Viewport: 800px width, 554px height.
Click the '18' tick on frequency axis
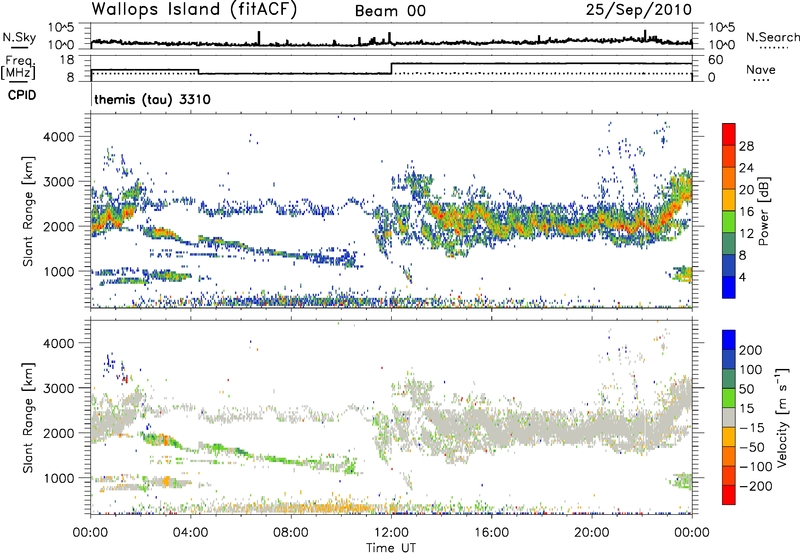[x=66, y=60]
